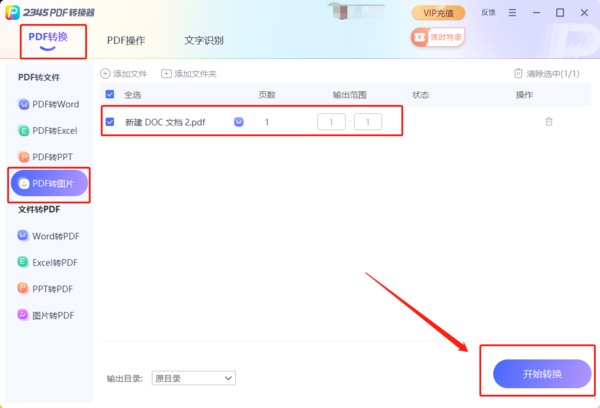Select PPT转PDF text in the sidebar
The width and height of the screenshot is (600, 408).
[x=52, y=289]
